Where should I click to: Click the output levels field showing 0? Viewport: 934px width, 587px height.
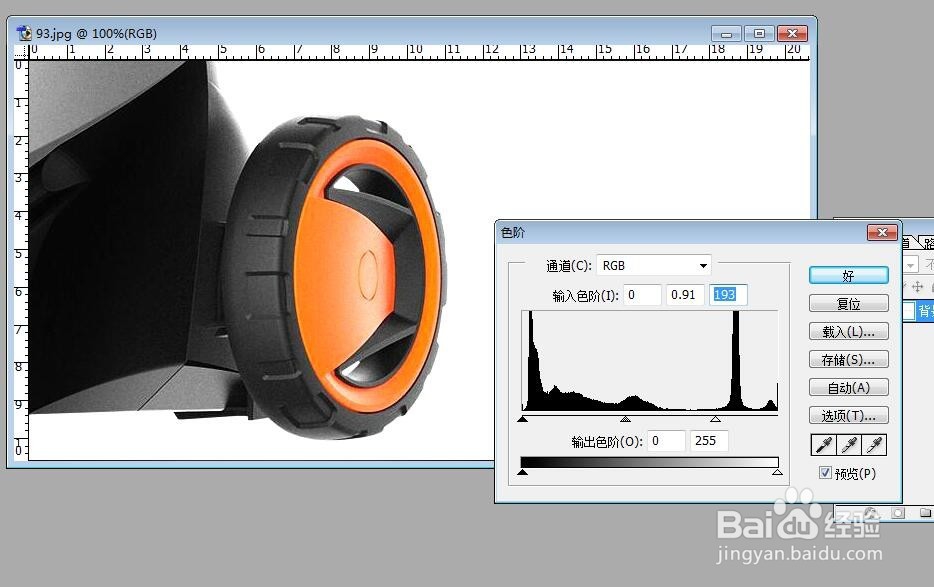click(x=666, y=441)
